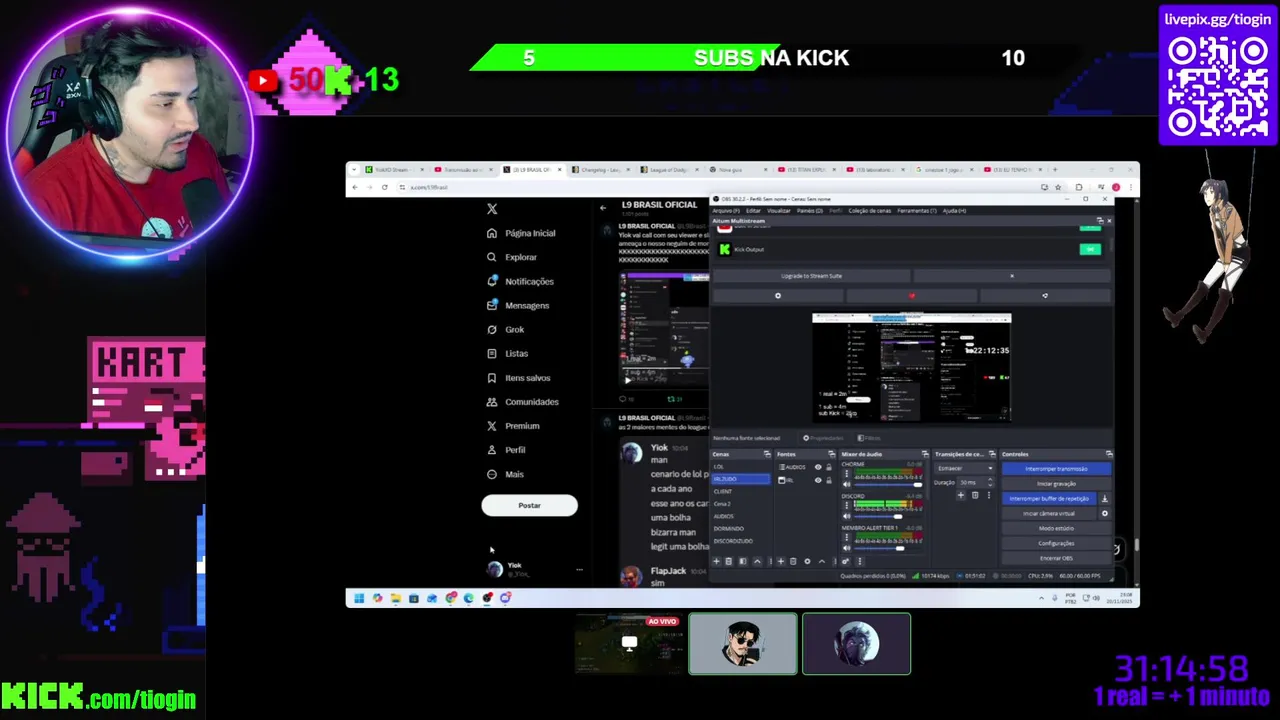Lock the AUDIOS source
1280x720 pixels.
pos(829,467)
